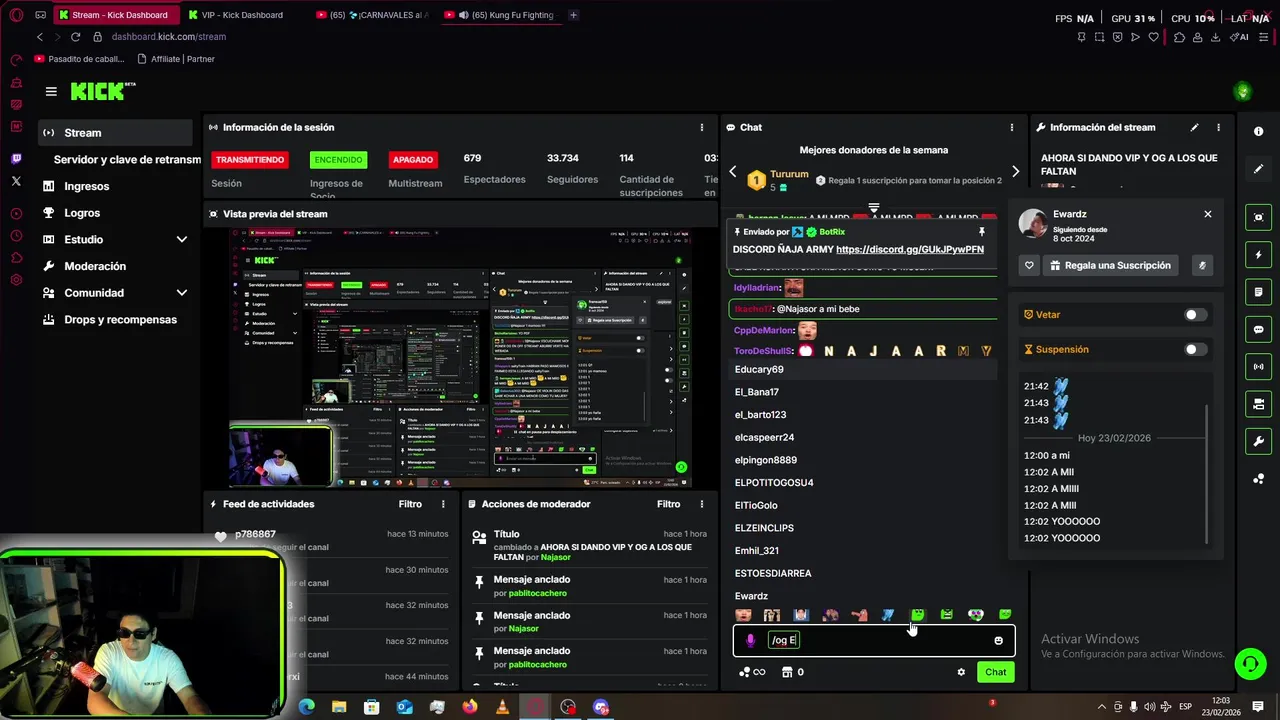This screenshot has width=1280, height=720.
Task: Open the green support headset button
Action: (1249, 664)
